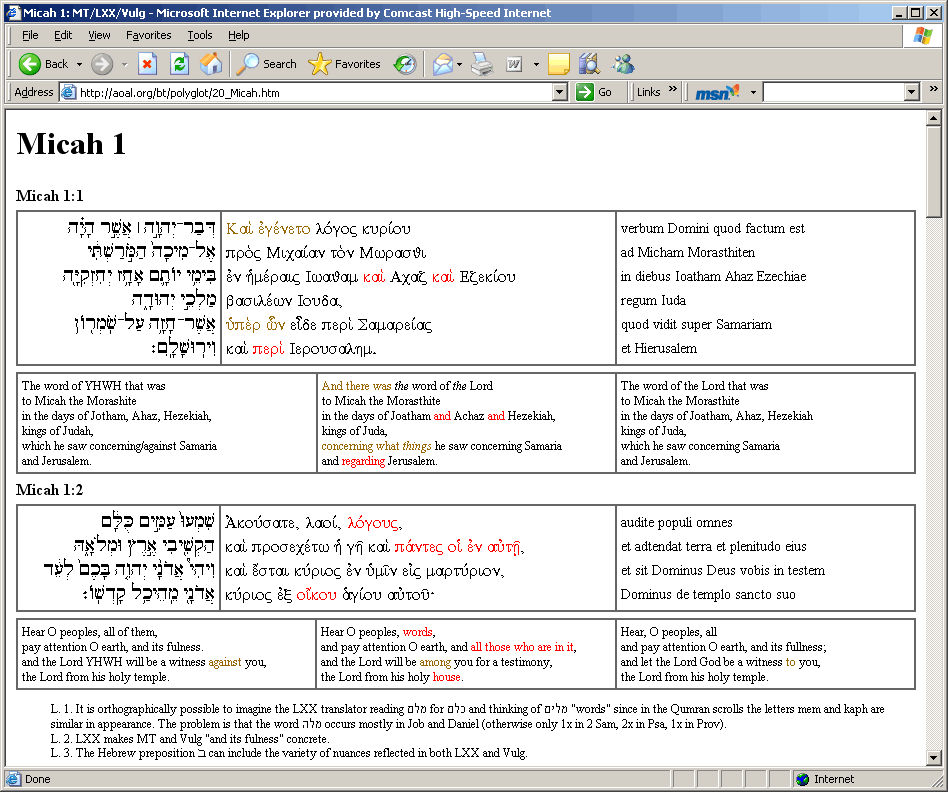This screenshot has width=948, height=792.
Task: Click the Back navigation button
Action: [43, 64]
